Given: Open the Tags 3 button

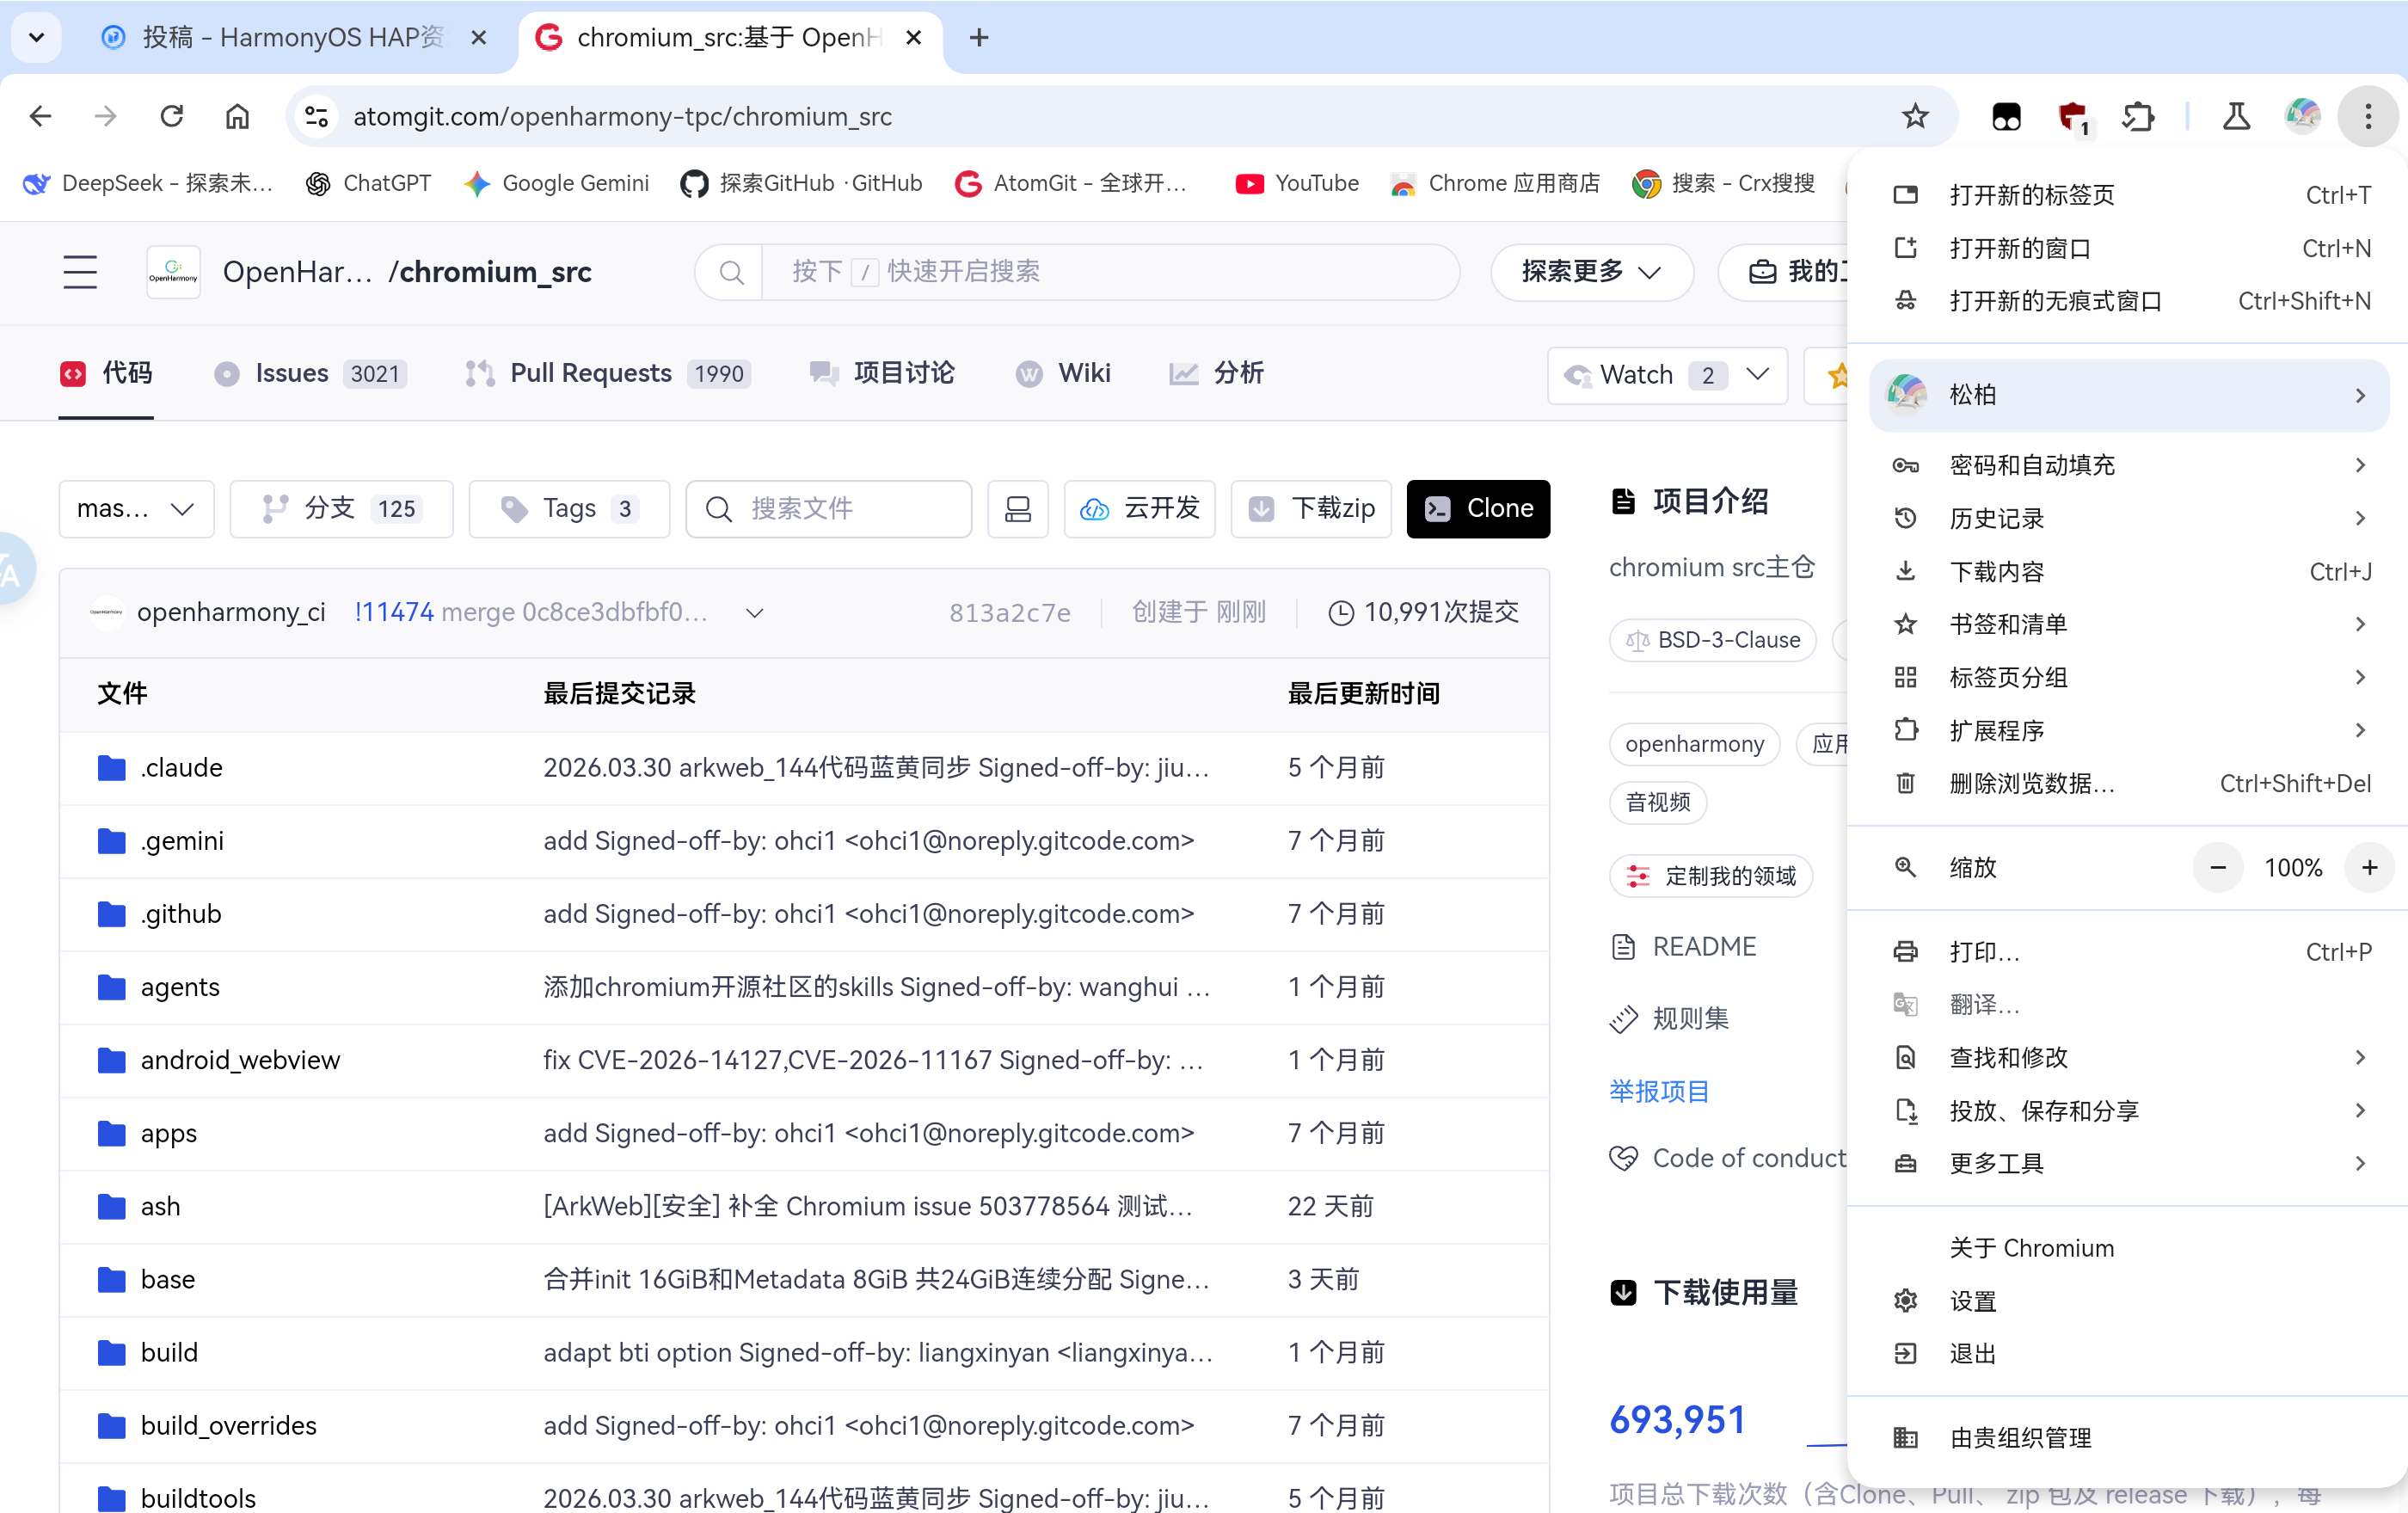Looking at the screenshot, I should (569, 509).
